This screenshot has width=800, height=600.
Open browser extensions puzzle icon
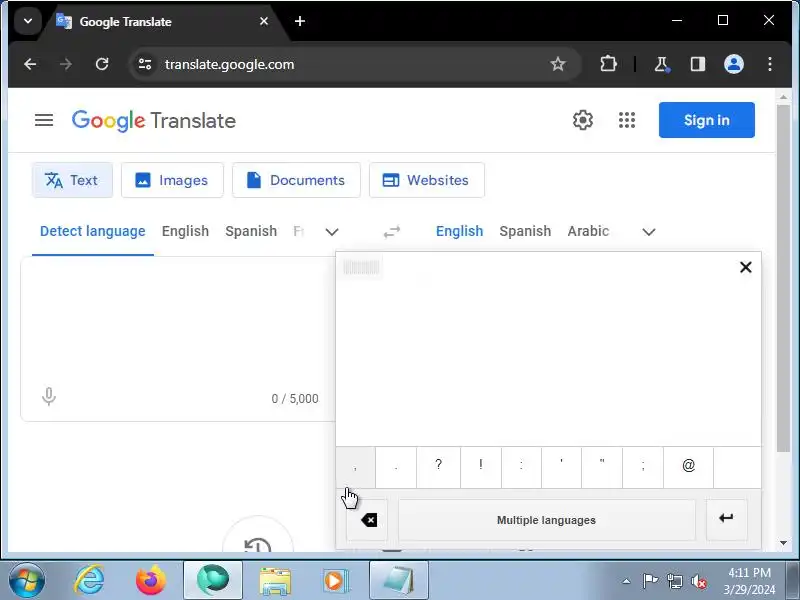608,64
